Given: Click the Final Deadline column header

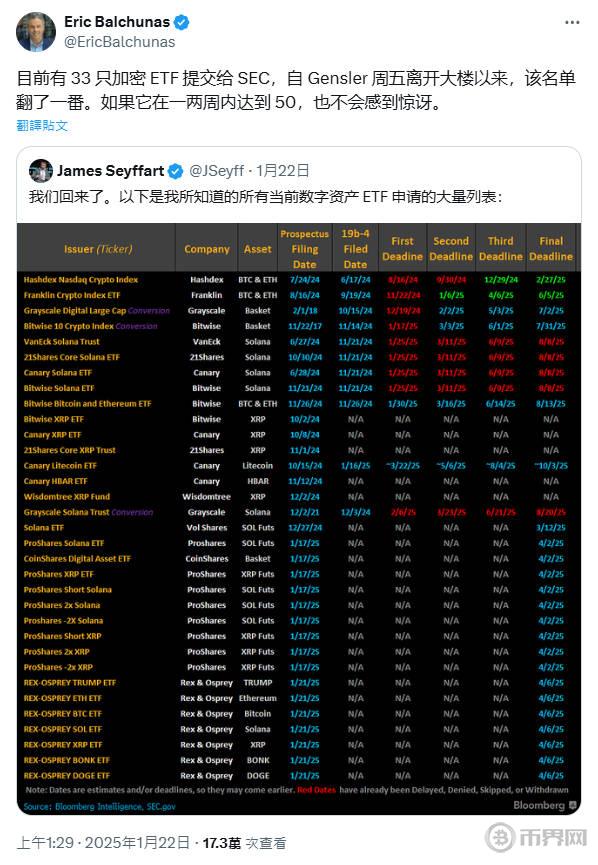Looking at the screenshot, I should tap(551, 249).
